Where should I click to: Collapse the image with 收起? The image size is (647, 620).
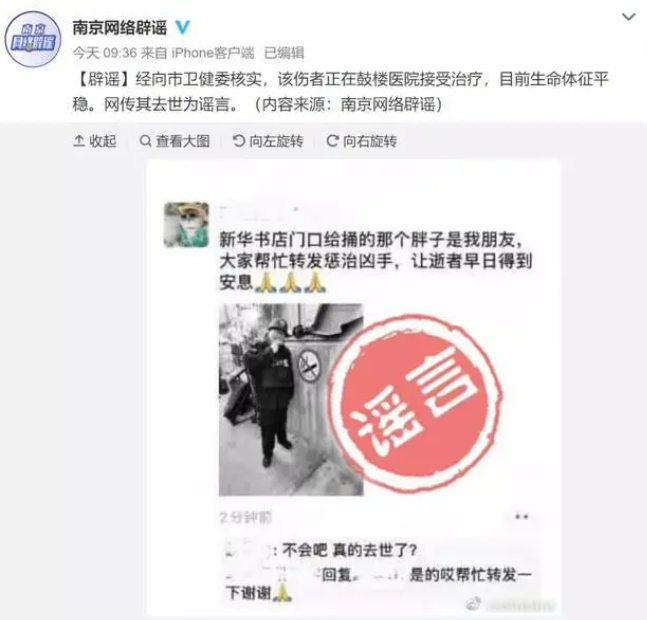click(x=95, y=141)
